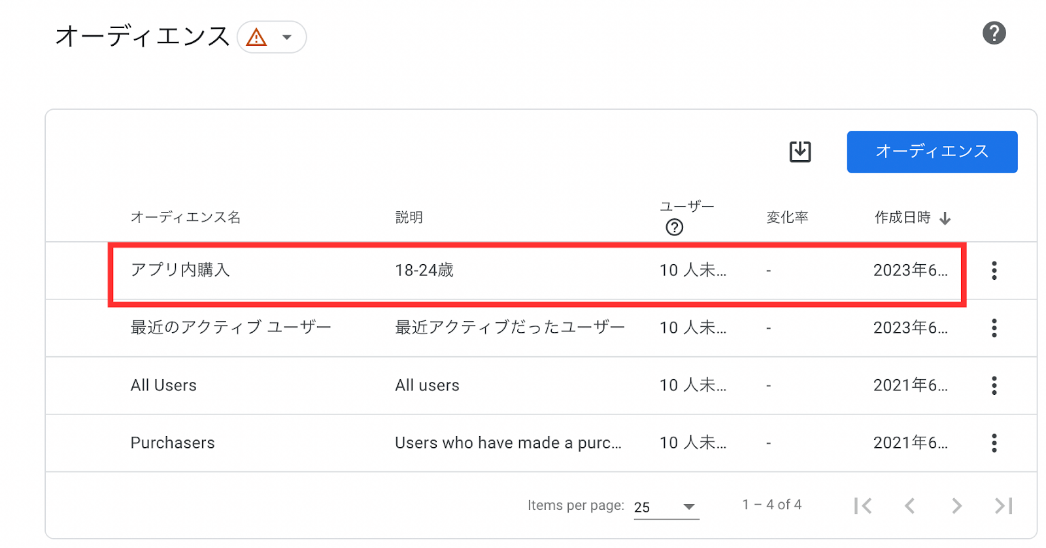Download the audience list via download icon
Screen dimensions: 1046x548
pyautogui.click(x=800, y=152)
